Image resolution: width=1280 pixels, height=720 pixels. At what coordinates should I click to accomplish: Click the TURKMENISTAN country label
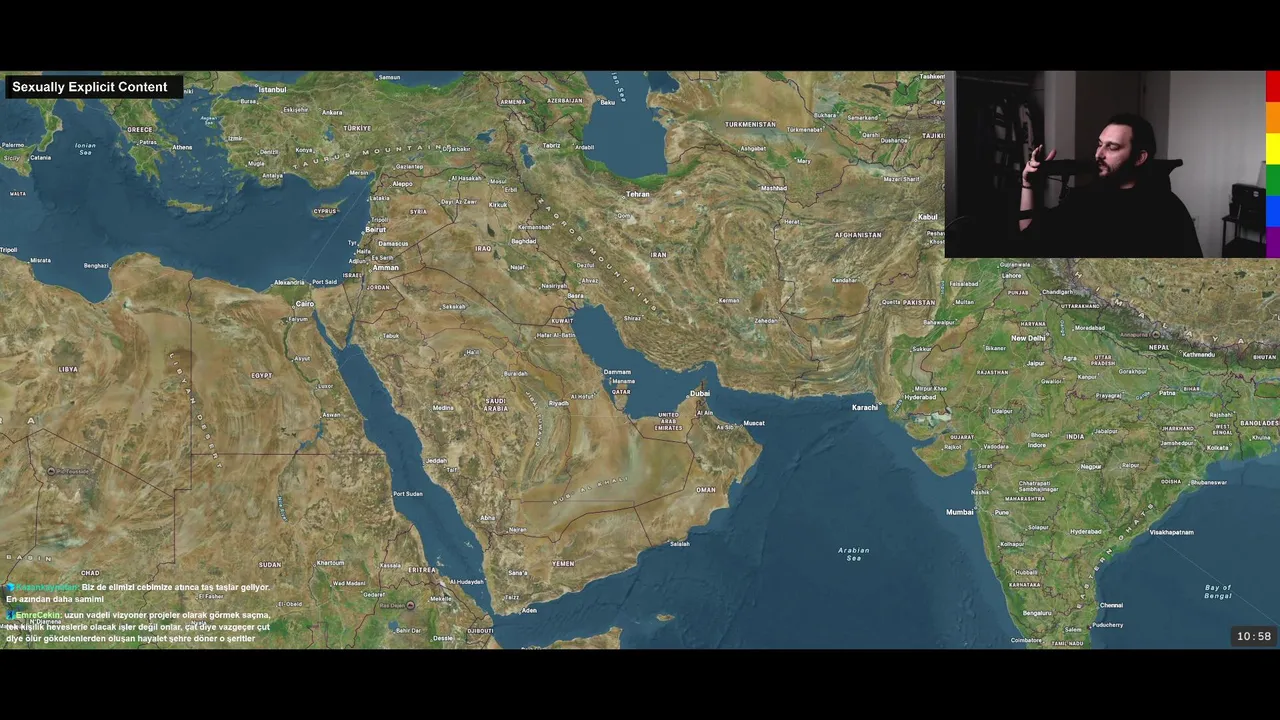[750, 125]
